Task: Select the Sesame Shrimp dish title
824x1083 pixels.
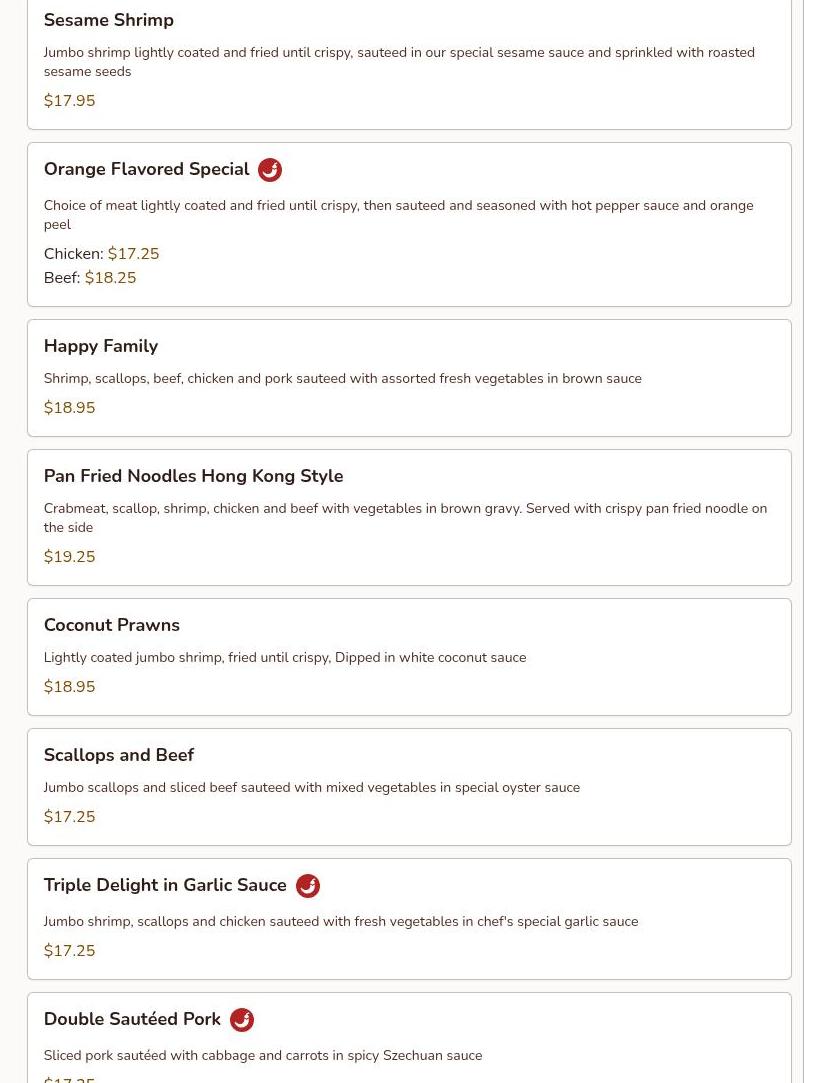Action: coord(108,20)
